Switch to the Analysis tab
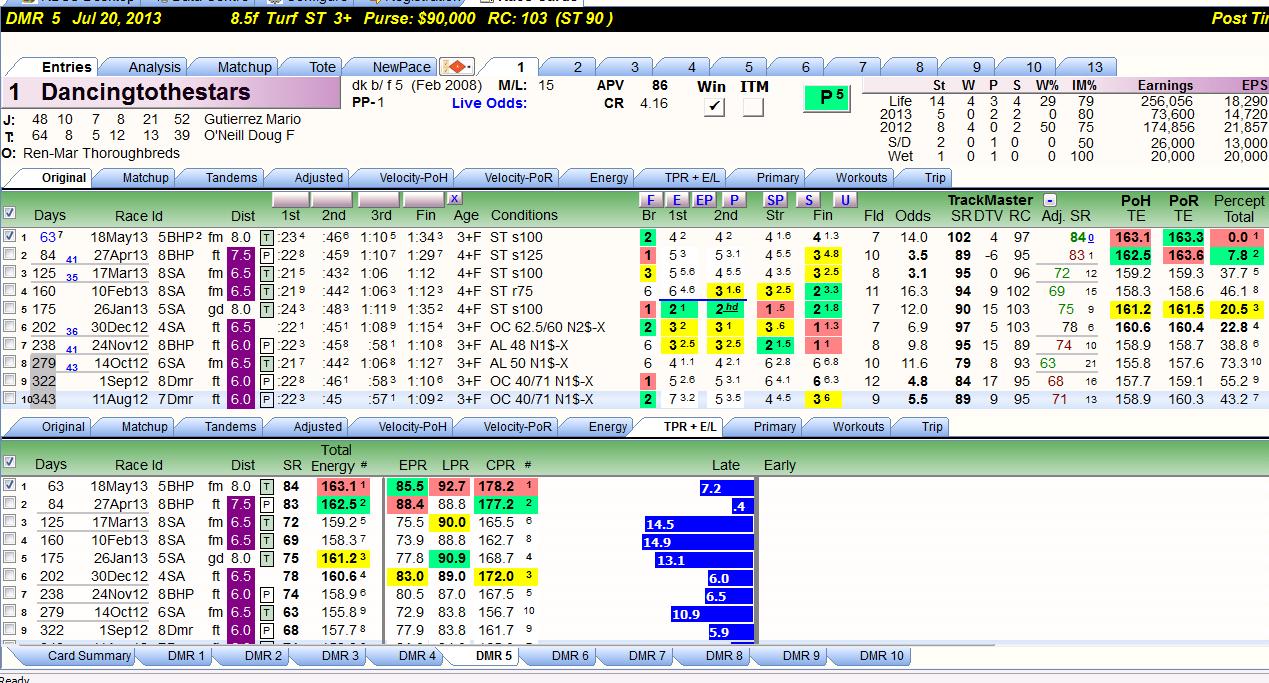Screen dimensions: 1269x683 (155, 67)
